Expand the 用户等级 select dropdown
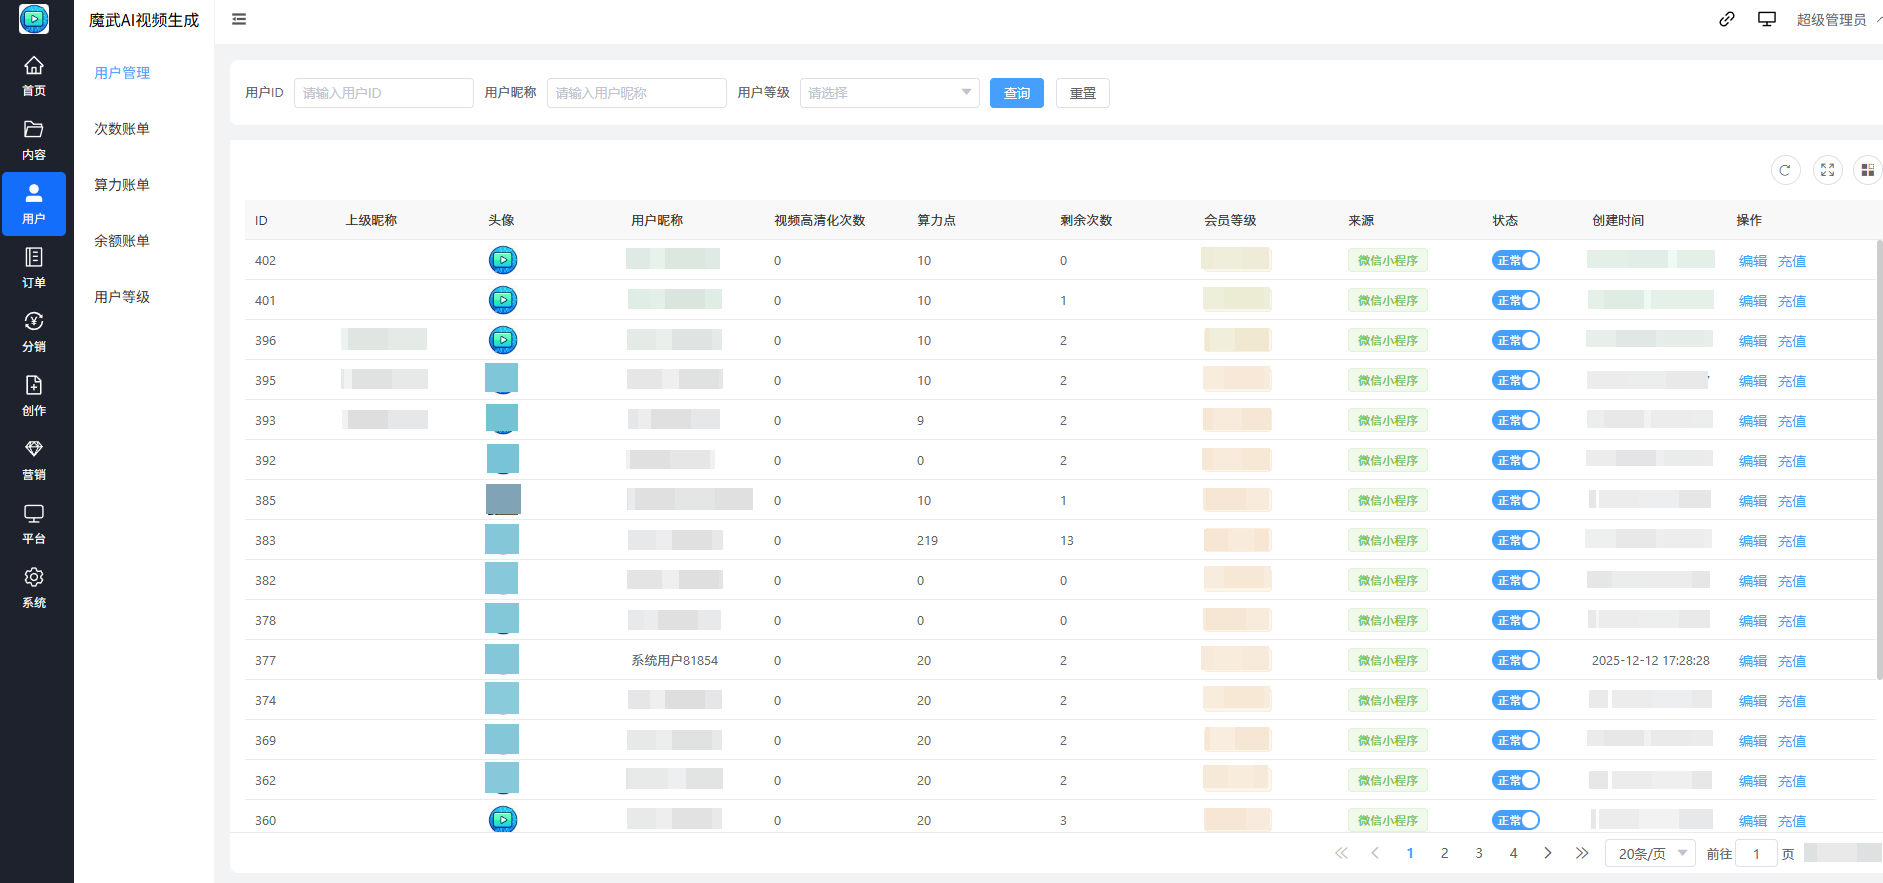 [x=888, y=93]
